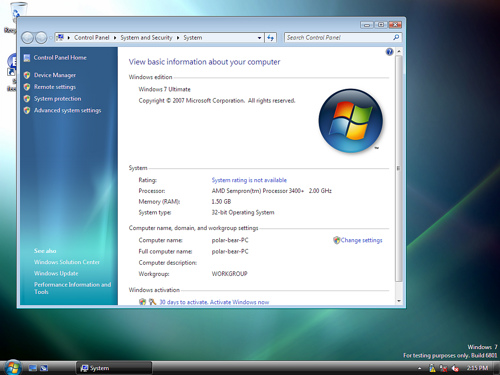Image resolution: width=500 pixels, height=375 pixels.
Task: Close the System window
Action: [x=395, y=25]
